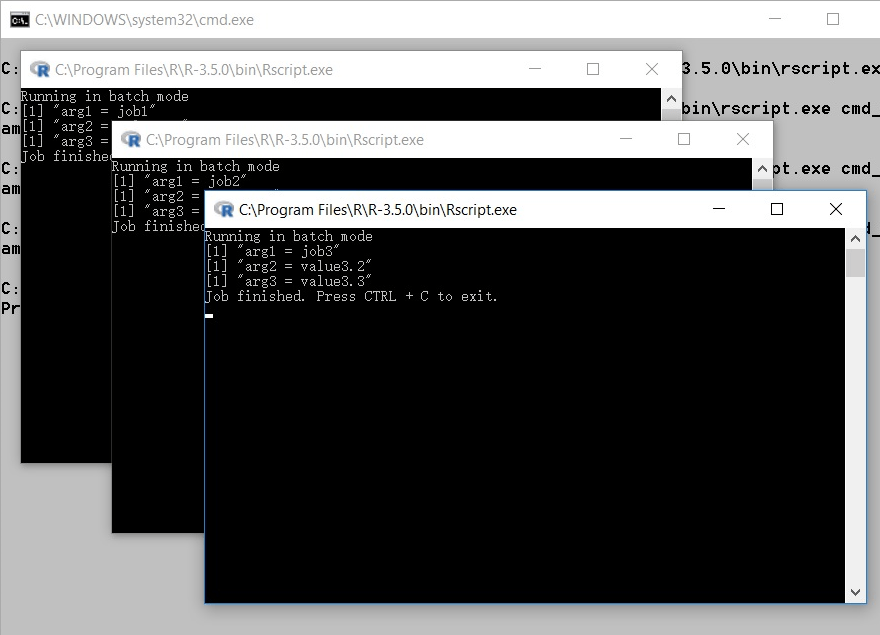Image resolution: width=880 pixels, height=635 pixels.
Task: Maximize the job3 Rscript console window
Action: coord(777,209)
